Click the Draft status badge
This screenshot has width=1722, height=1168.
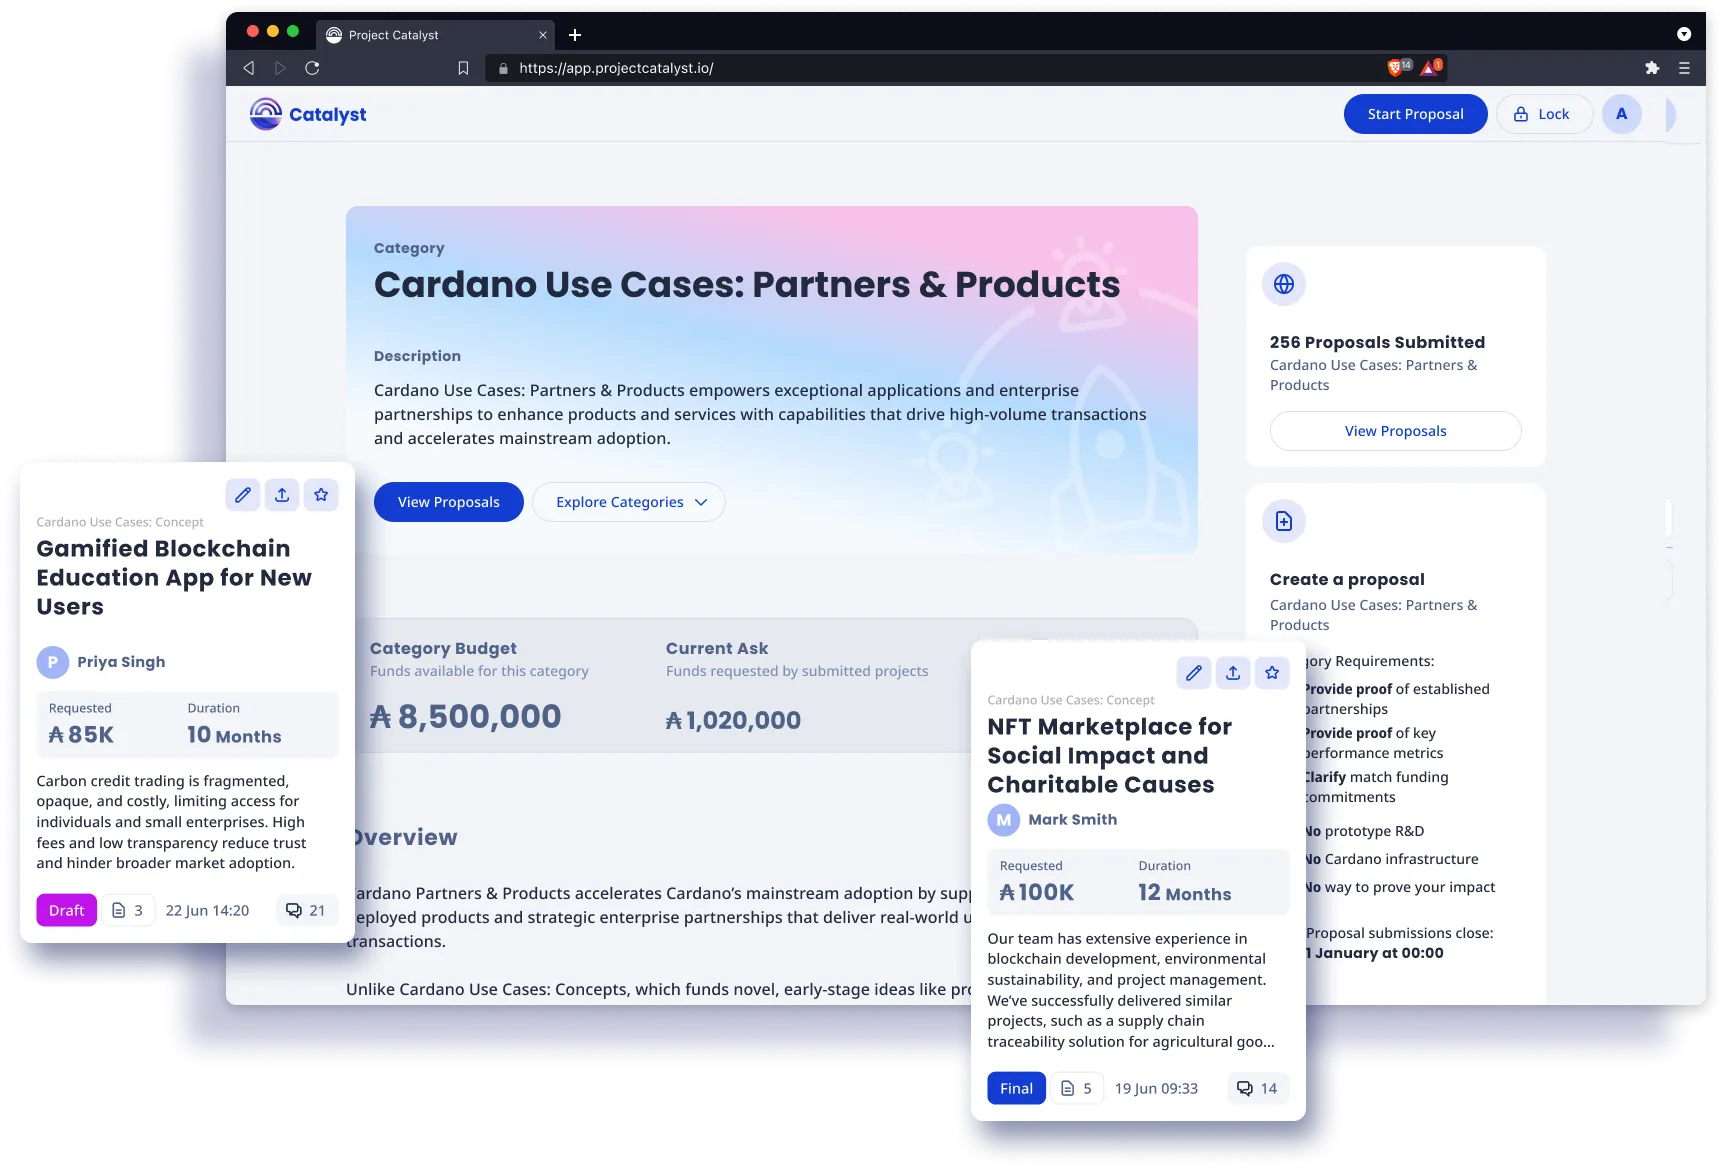click(67, 910)
